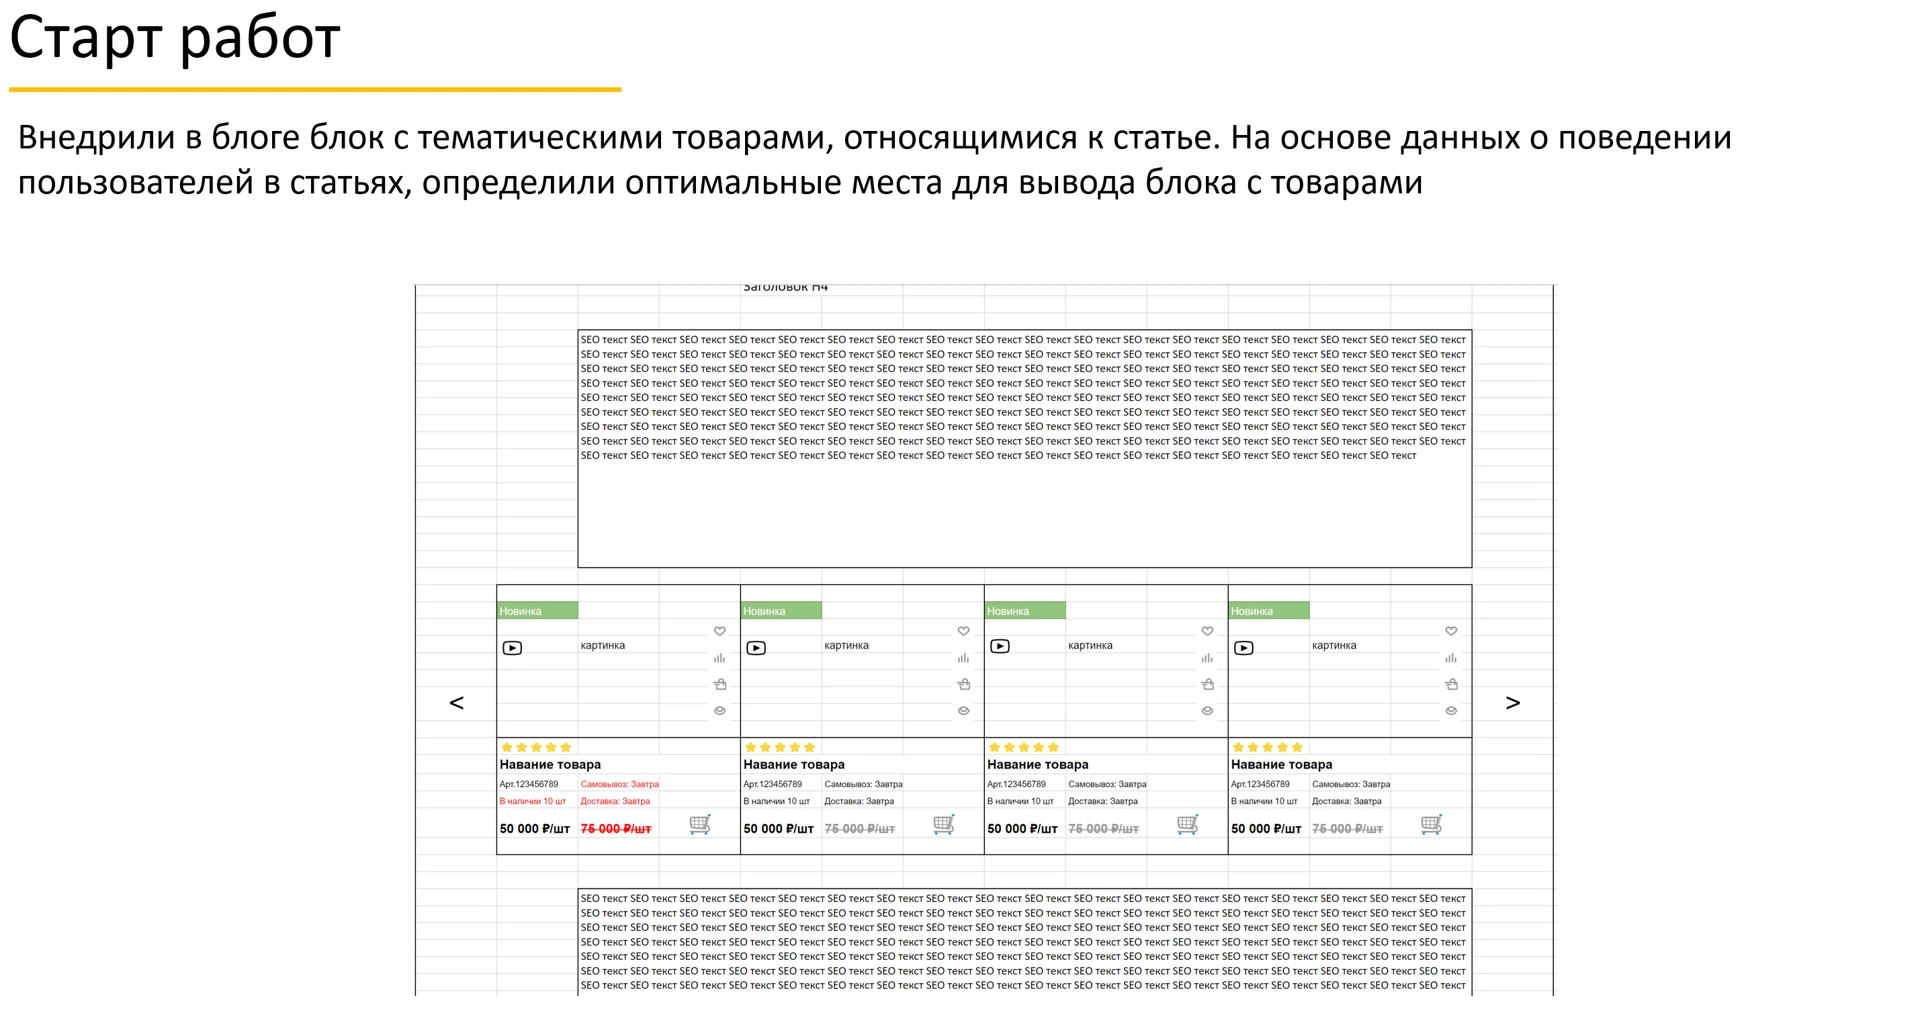Viewport: 1920px width, 1031px height.
Task: Open quick view eye on second product card
Action: (x=964, y=711)
